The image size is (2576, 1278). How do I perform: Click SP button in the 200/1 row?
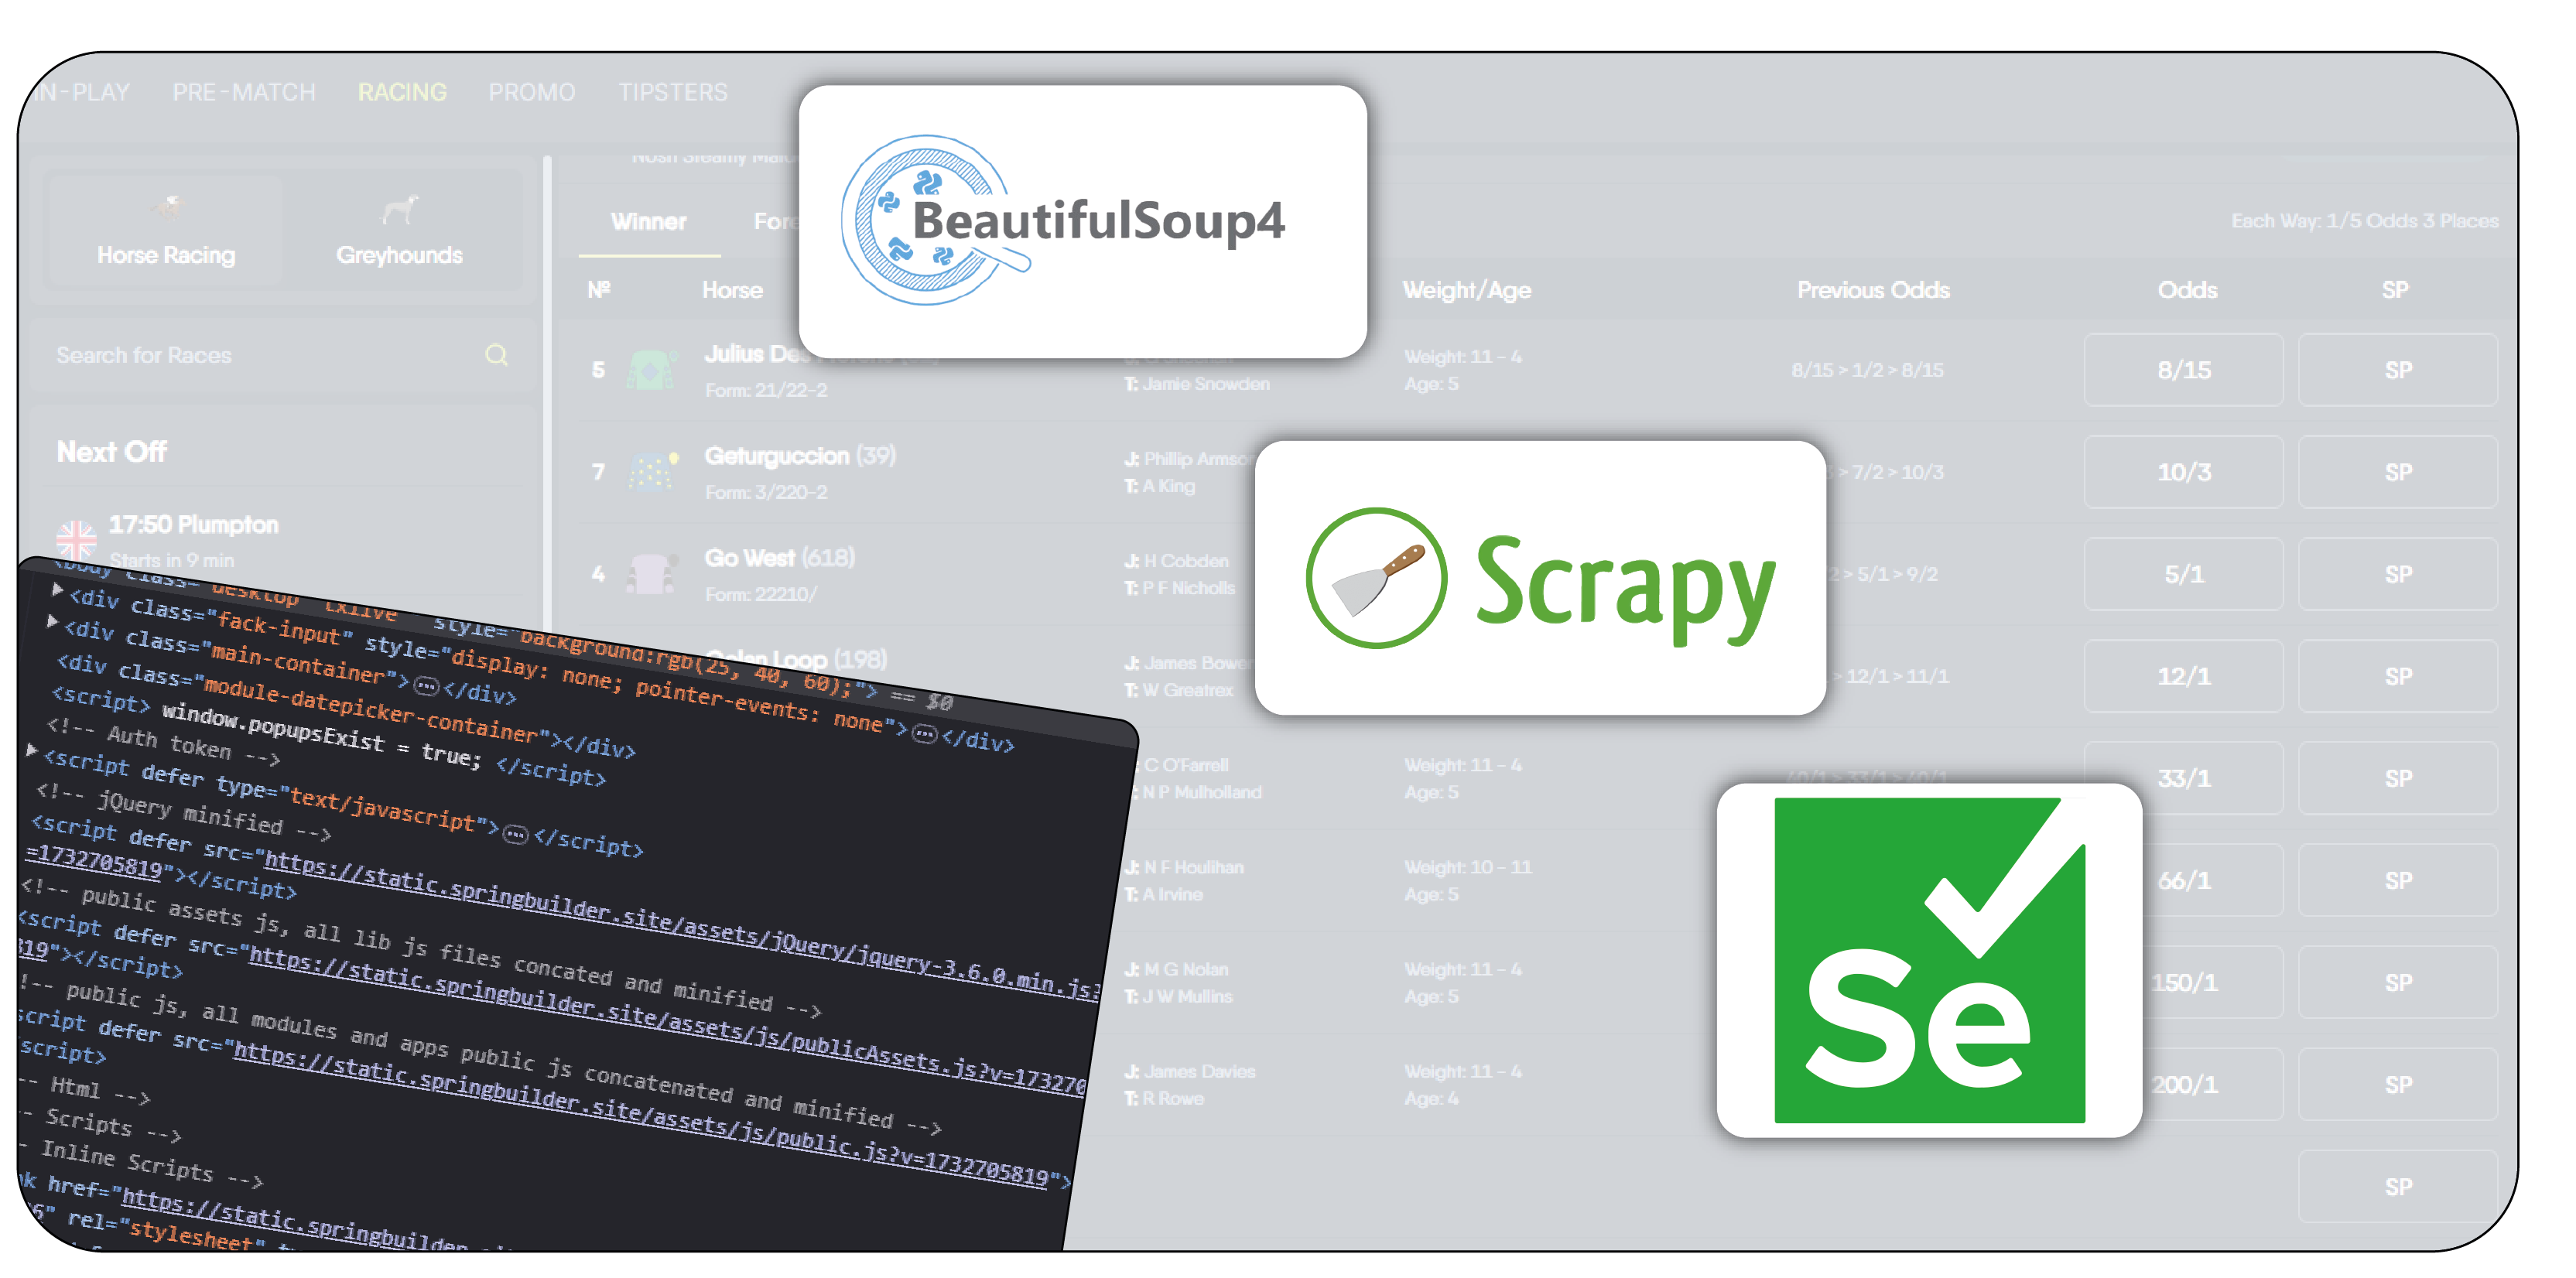2398,1084
